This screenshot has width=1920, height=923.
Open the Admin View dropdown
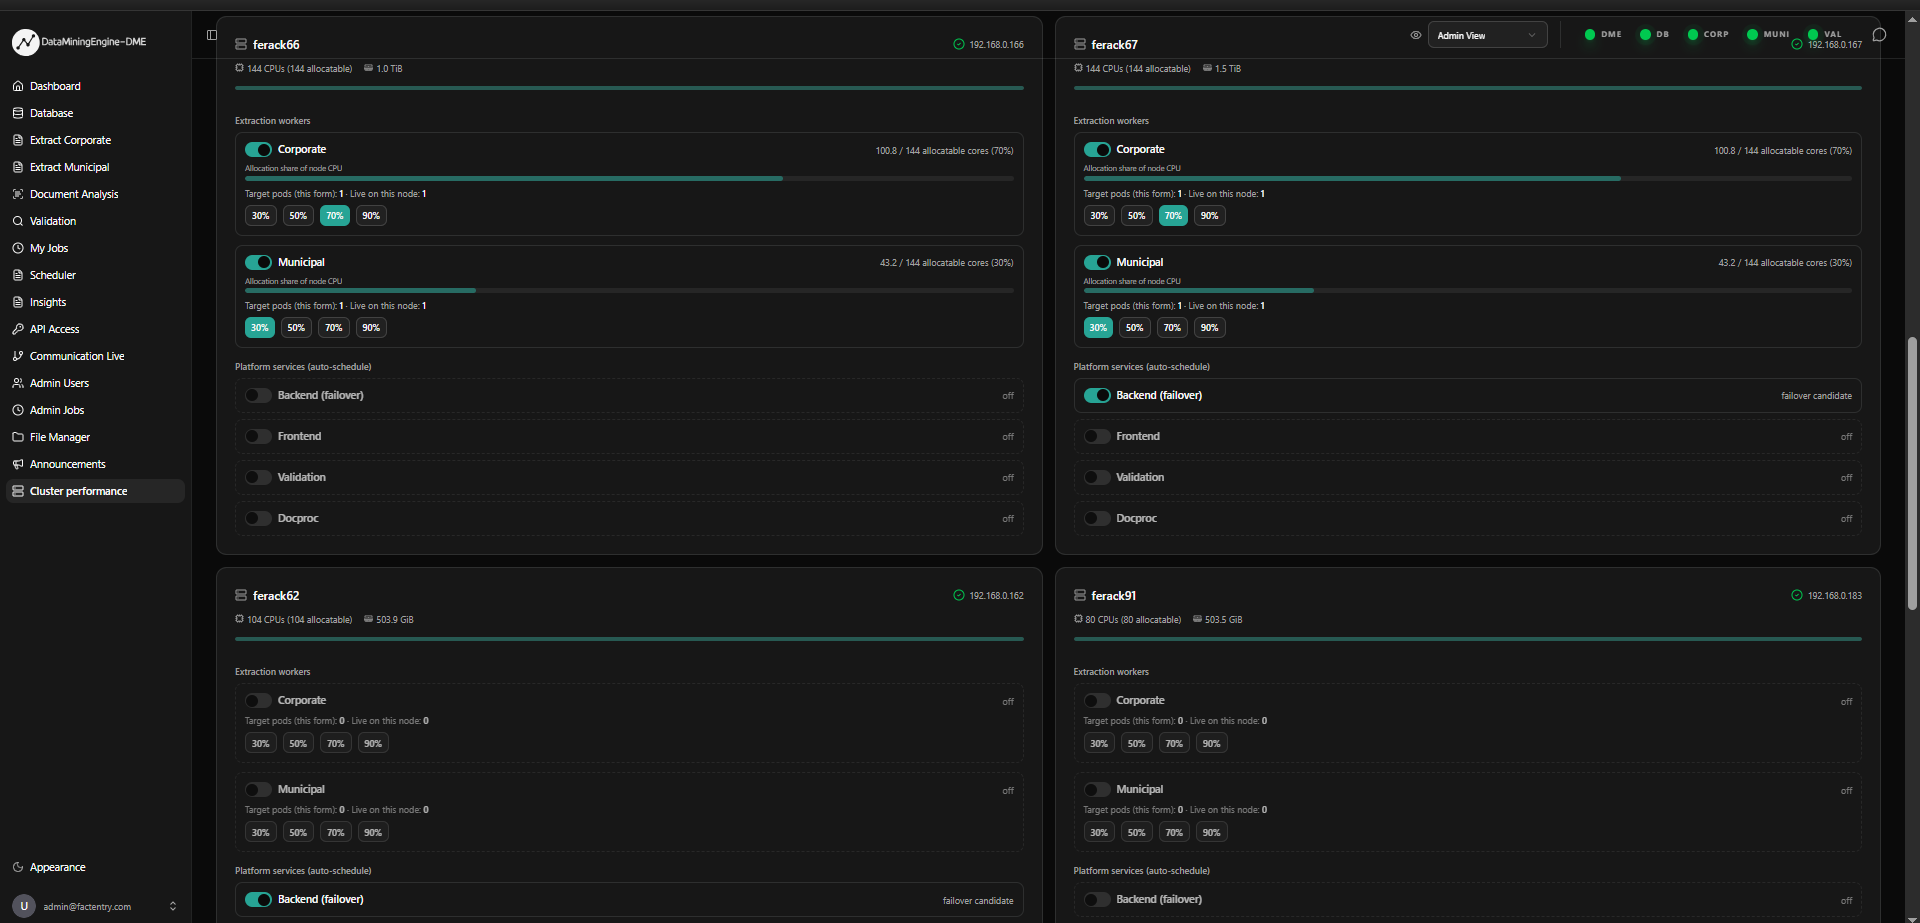coord(1487,35)
